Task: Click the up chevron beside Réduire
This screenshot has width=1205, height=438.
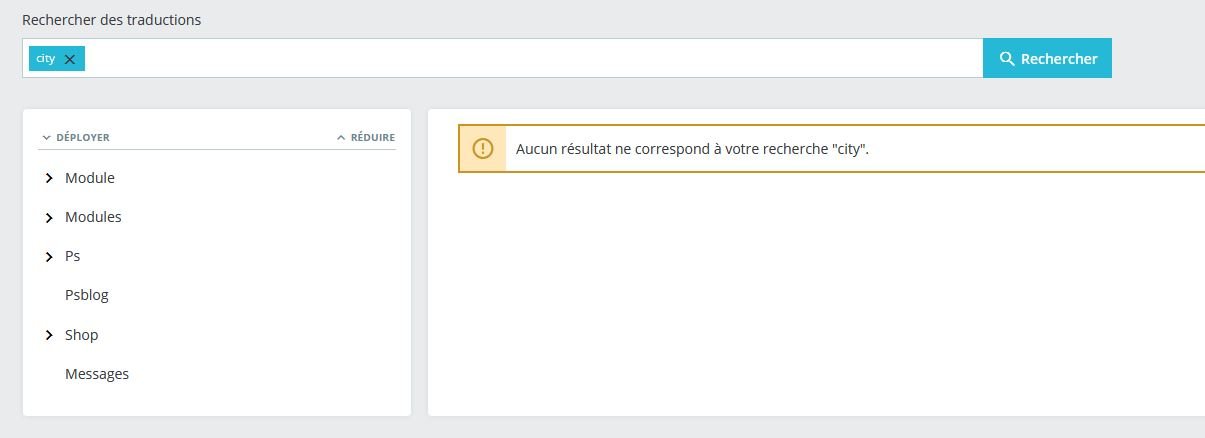Action: pos(341,138)
